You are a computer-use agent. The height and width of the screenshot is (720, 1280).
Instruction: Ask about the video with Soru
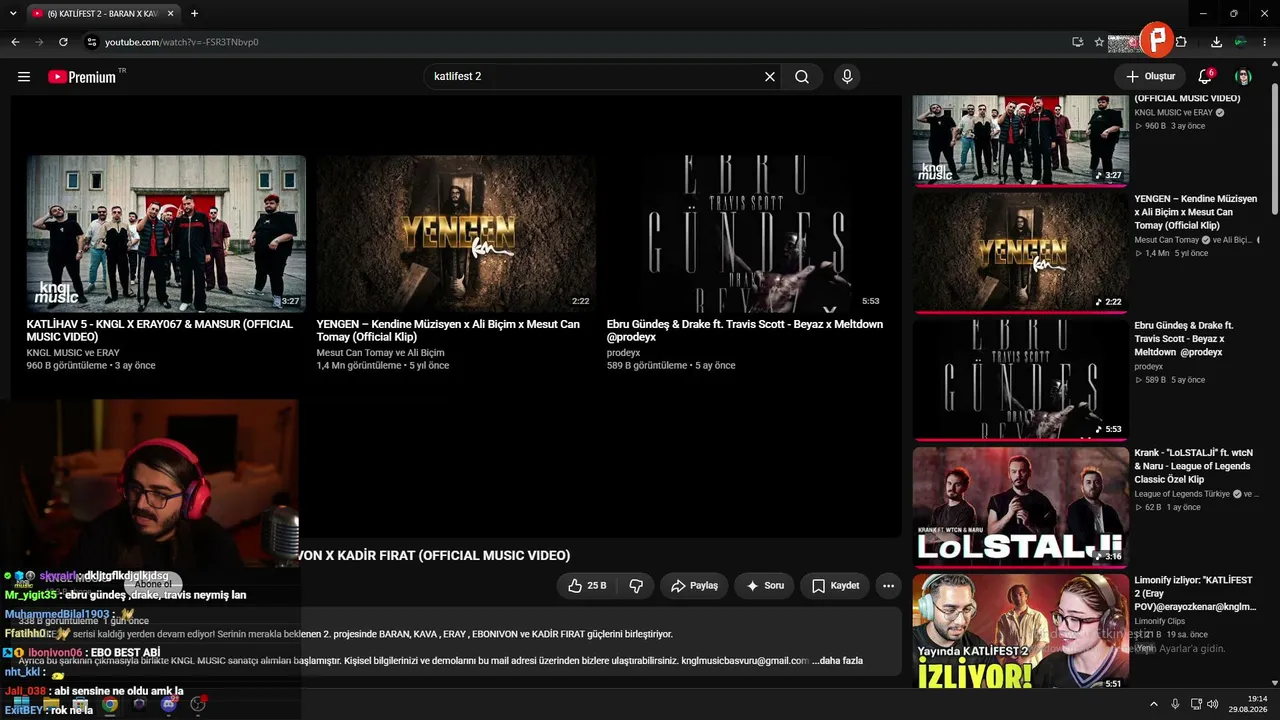click(765, 586)
